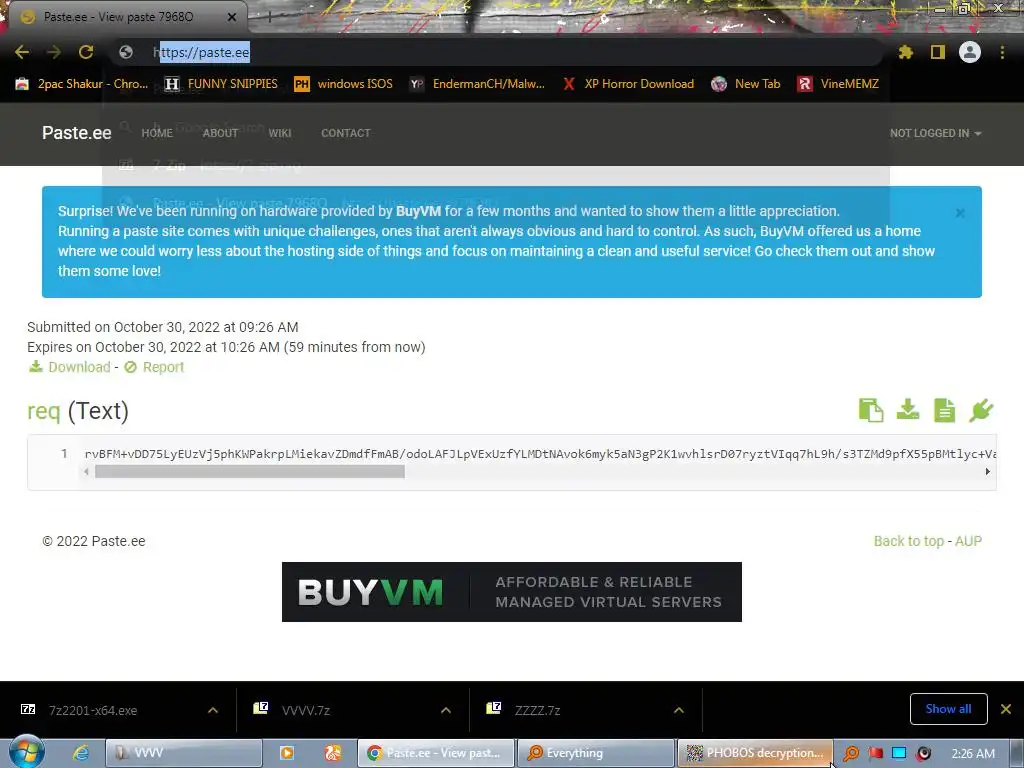The image size is (1024, 768).
Task: Reload the Paste.ee page
Action: (86, 52)
